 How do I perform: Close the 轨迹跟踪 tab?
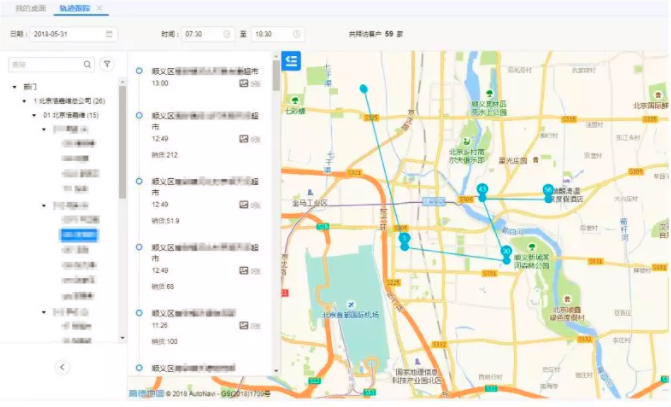[99, 8]
